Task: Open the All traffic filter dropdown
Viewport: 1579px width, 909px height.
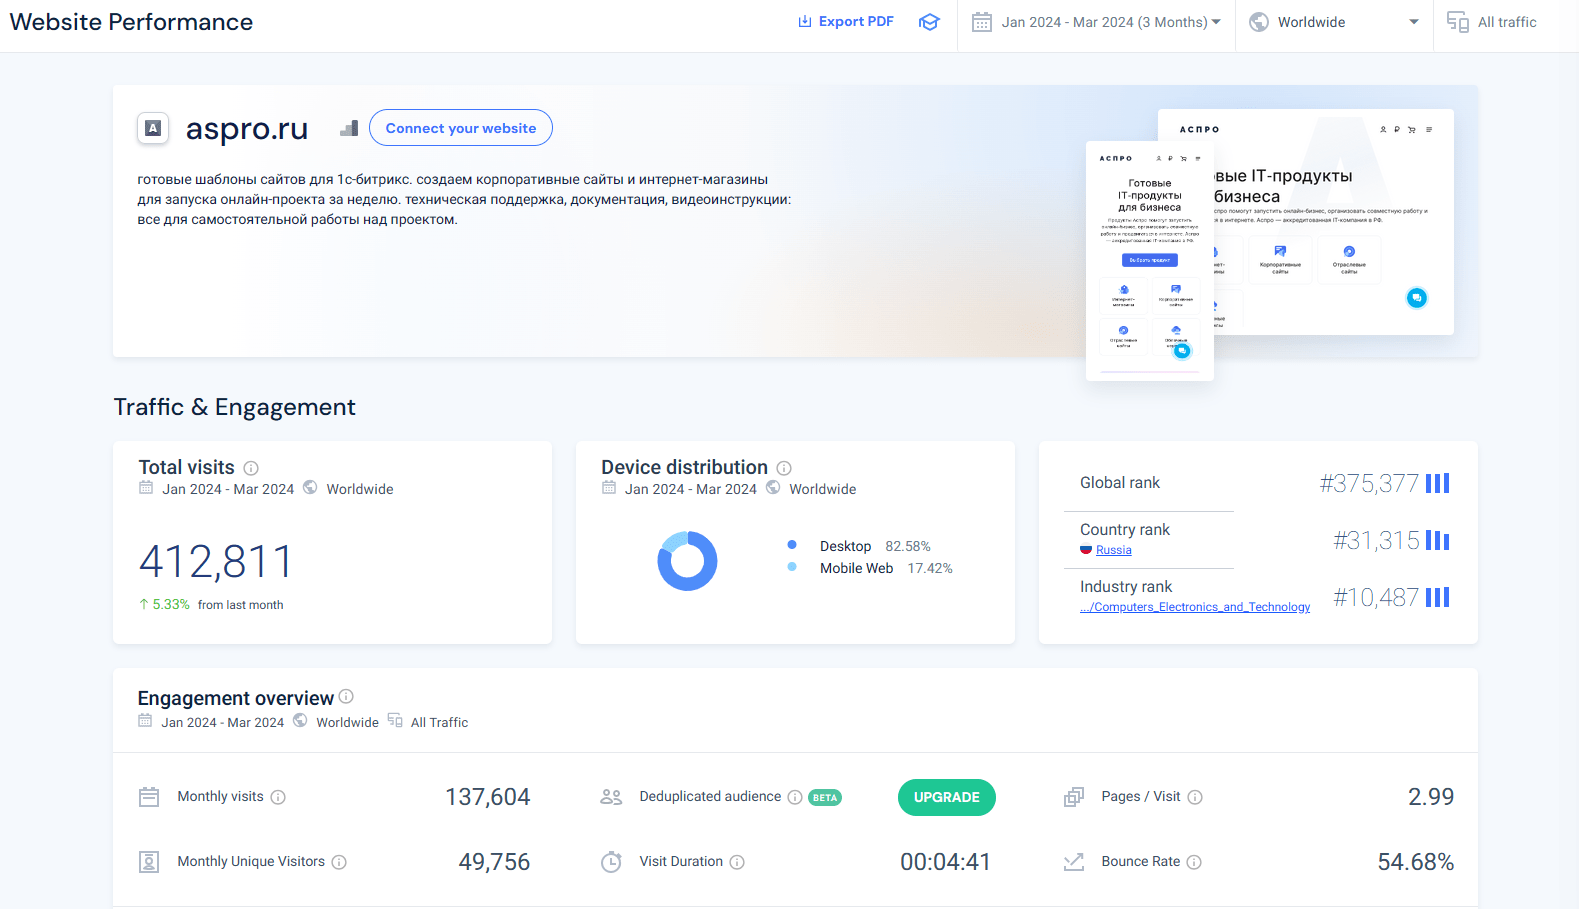Action: tap(1506, 22)
